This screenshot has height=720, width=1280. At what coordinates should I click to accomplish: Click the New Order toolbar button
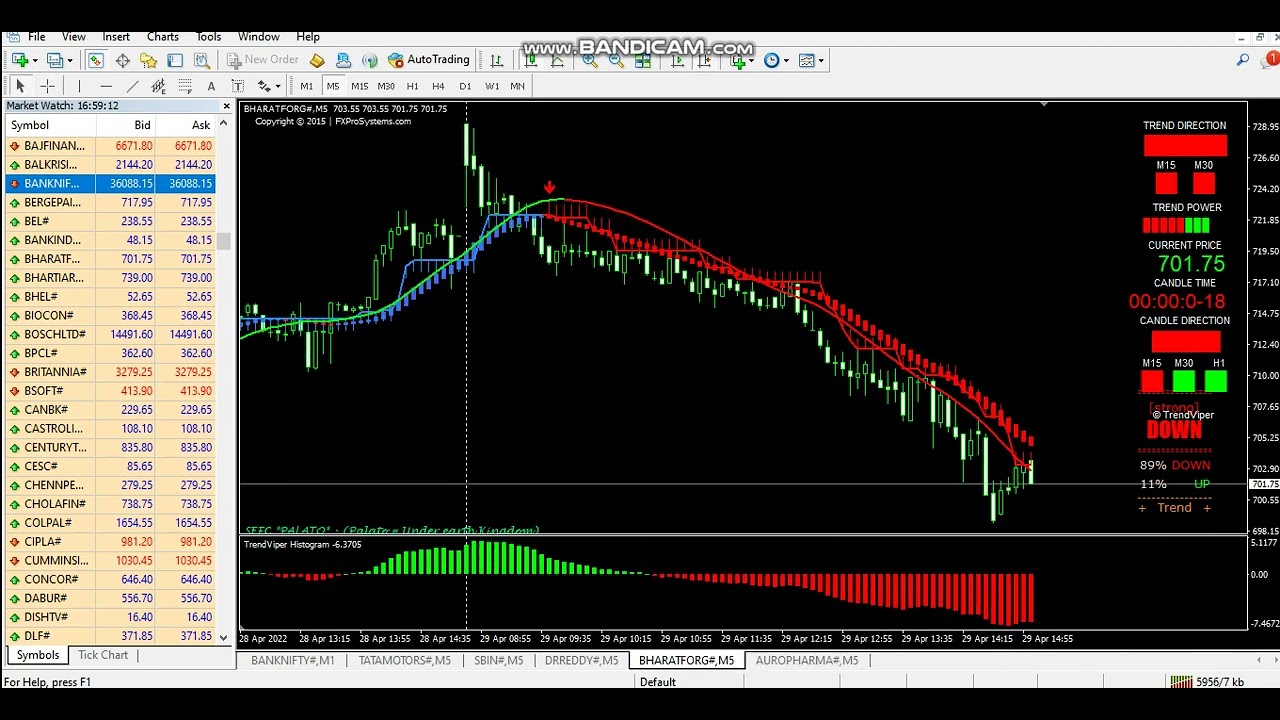tap(263, 60)
